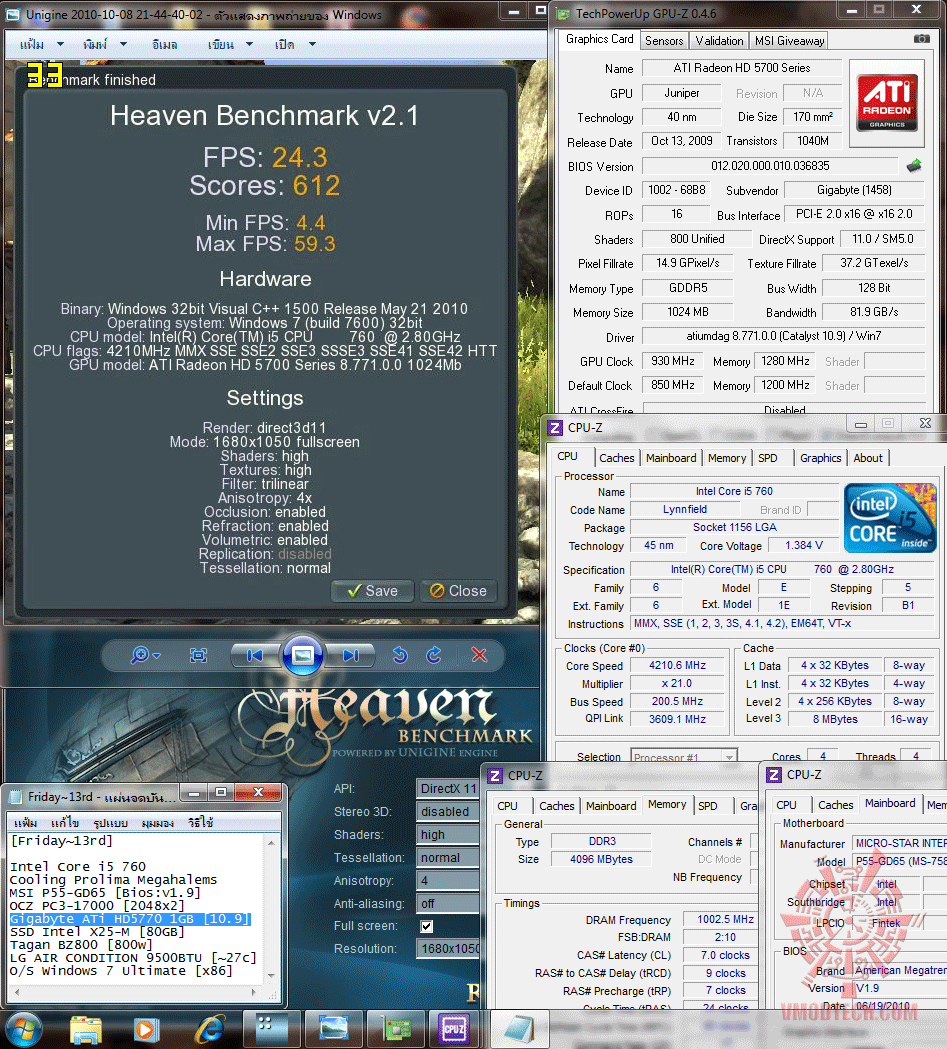947x1049 pixels.
Task: Delete the picture with the red X icon
Action: pyautogui.click(x=479, y=655)
